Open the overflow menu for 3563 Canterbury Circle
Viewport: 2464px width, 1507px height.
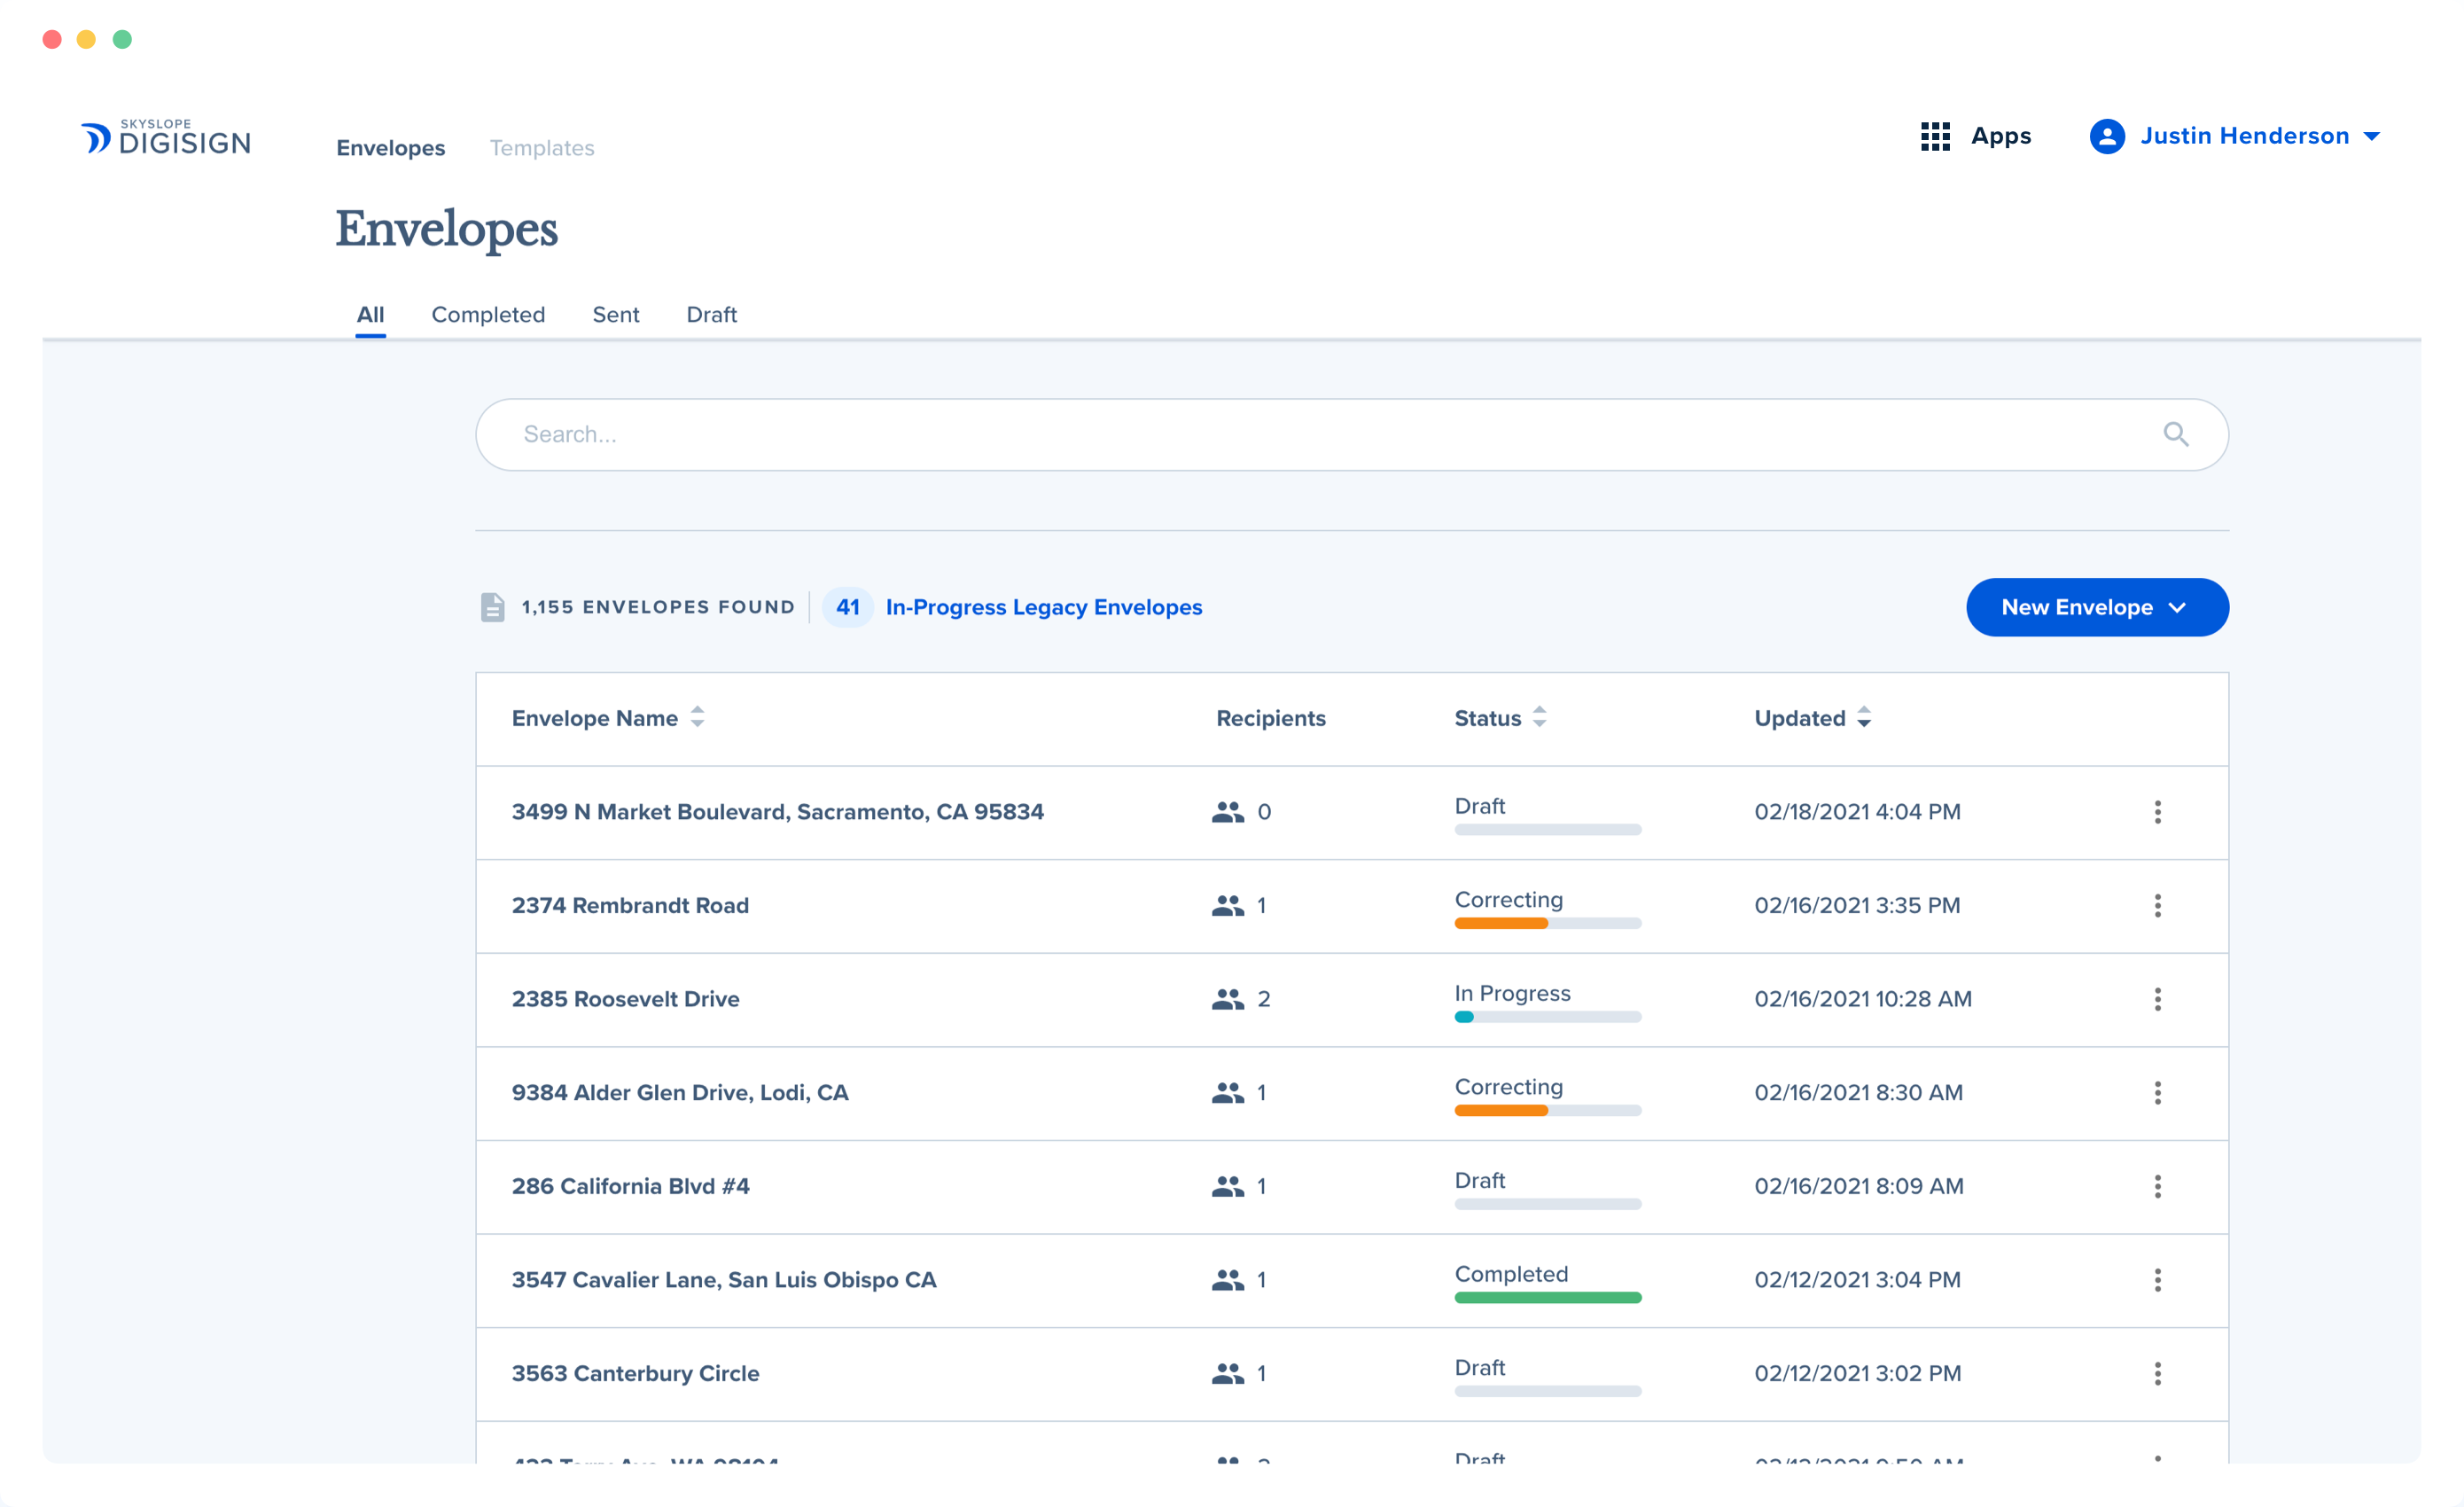point(2158,1373)
